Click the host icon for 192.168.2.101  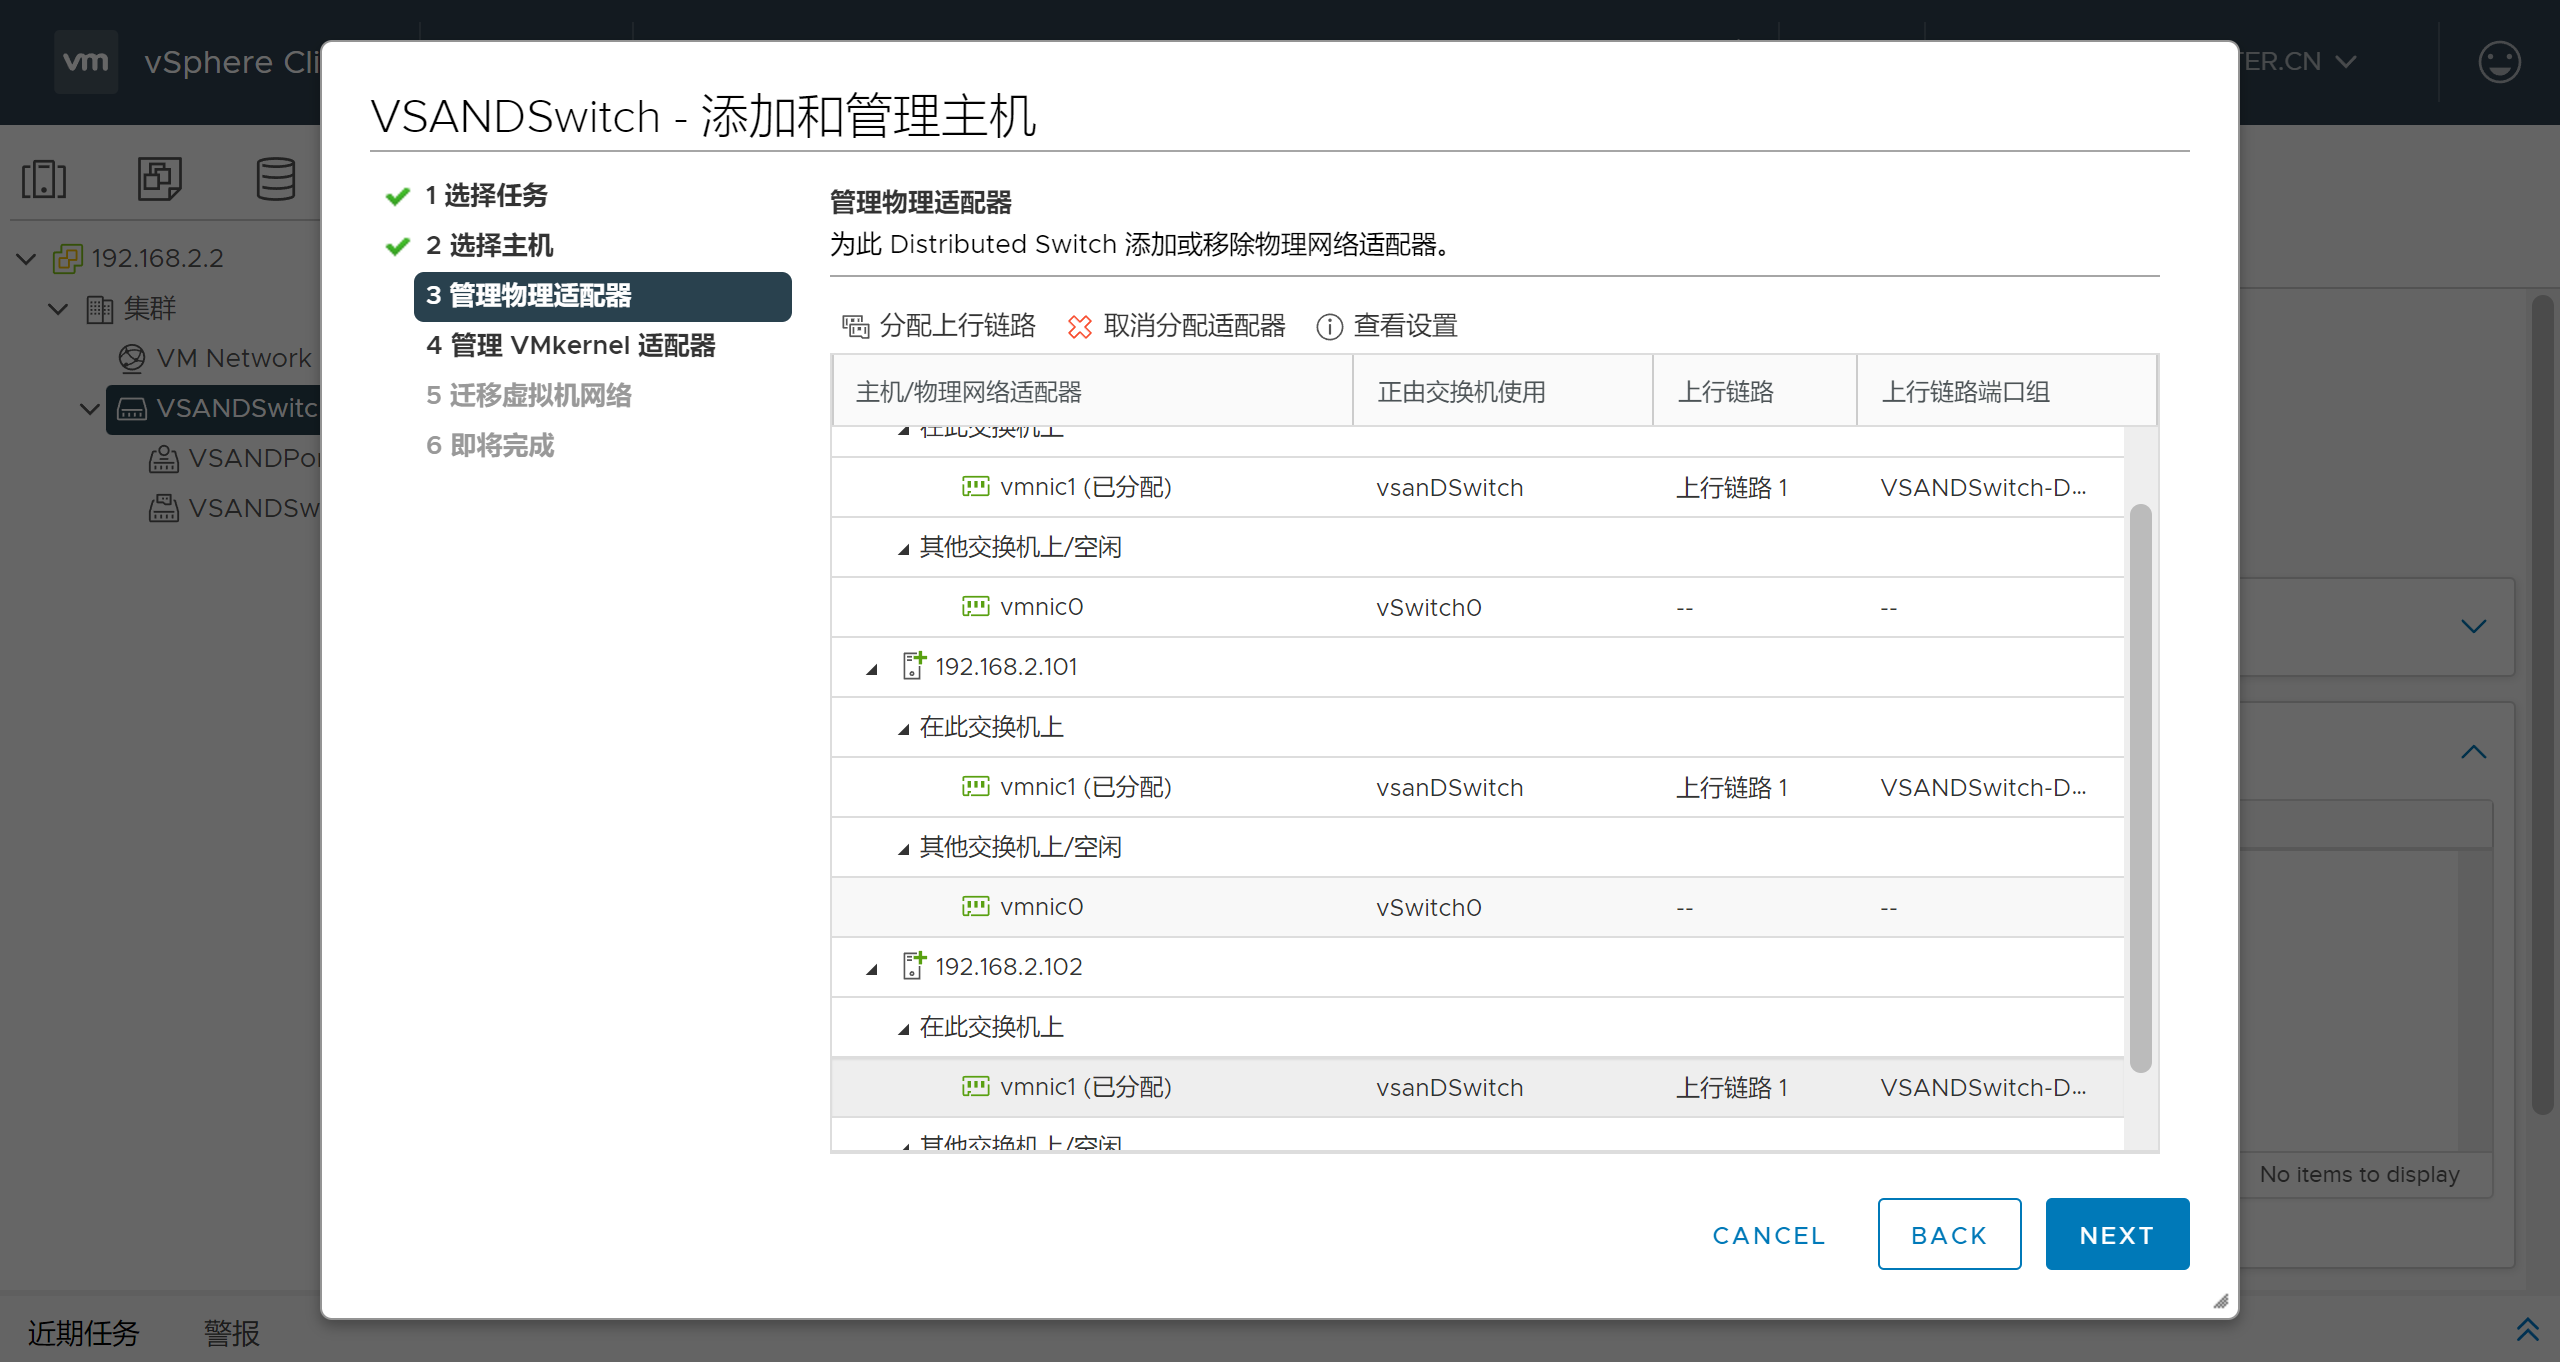(913, 666)
